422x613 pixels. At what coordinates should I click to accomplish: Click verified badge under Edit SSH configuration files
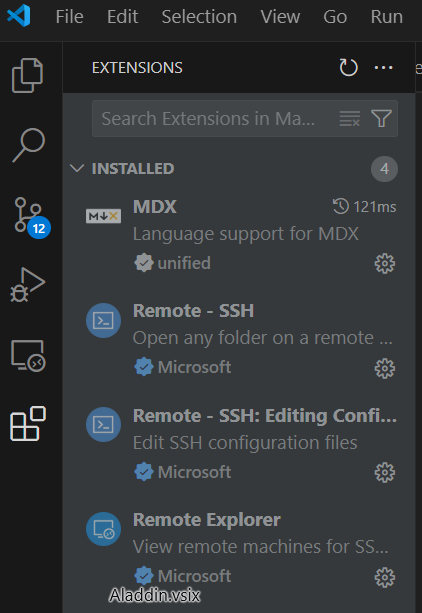pyautogui.click(x=144, y=472)
